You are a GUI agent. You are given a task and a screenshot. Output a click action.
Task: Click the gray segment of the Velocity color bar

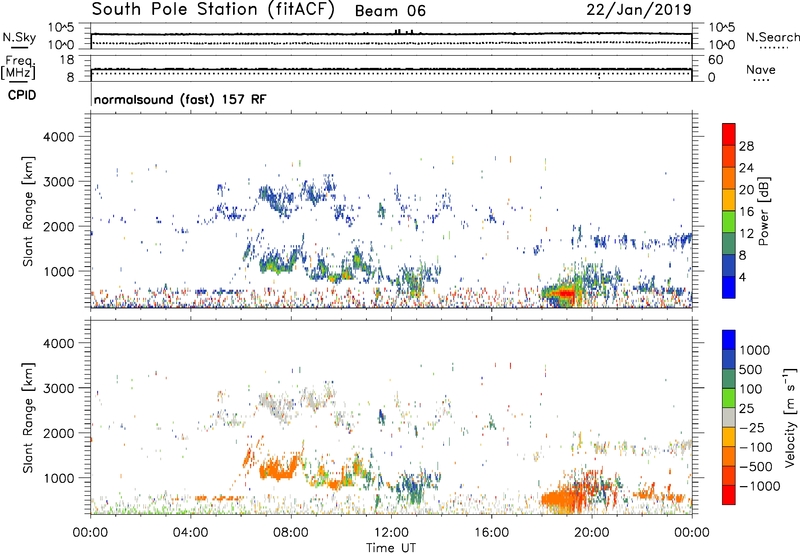(729, 417)
